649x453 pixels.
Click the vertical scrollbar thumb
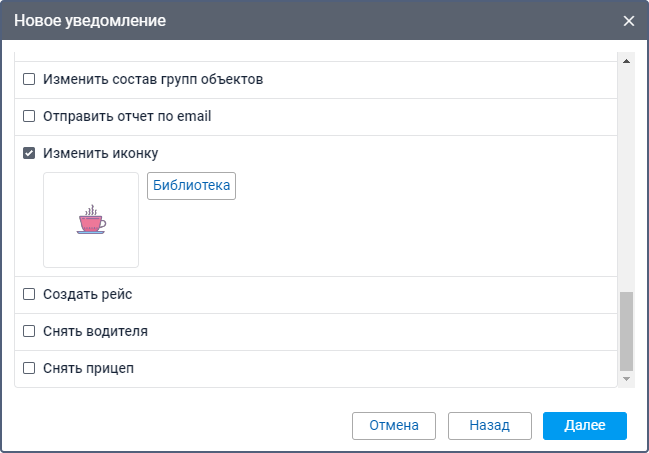627,330
